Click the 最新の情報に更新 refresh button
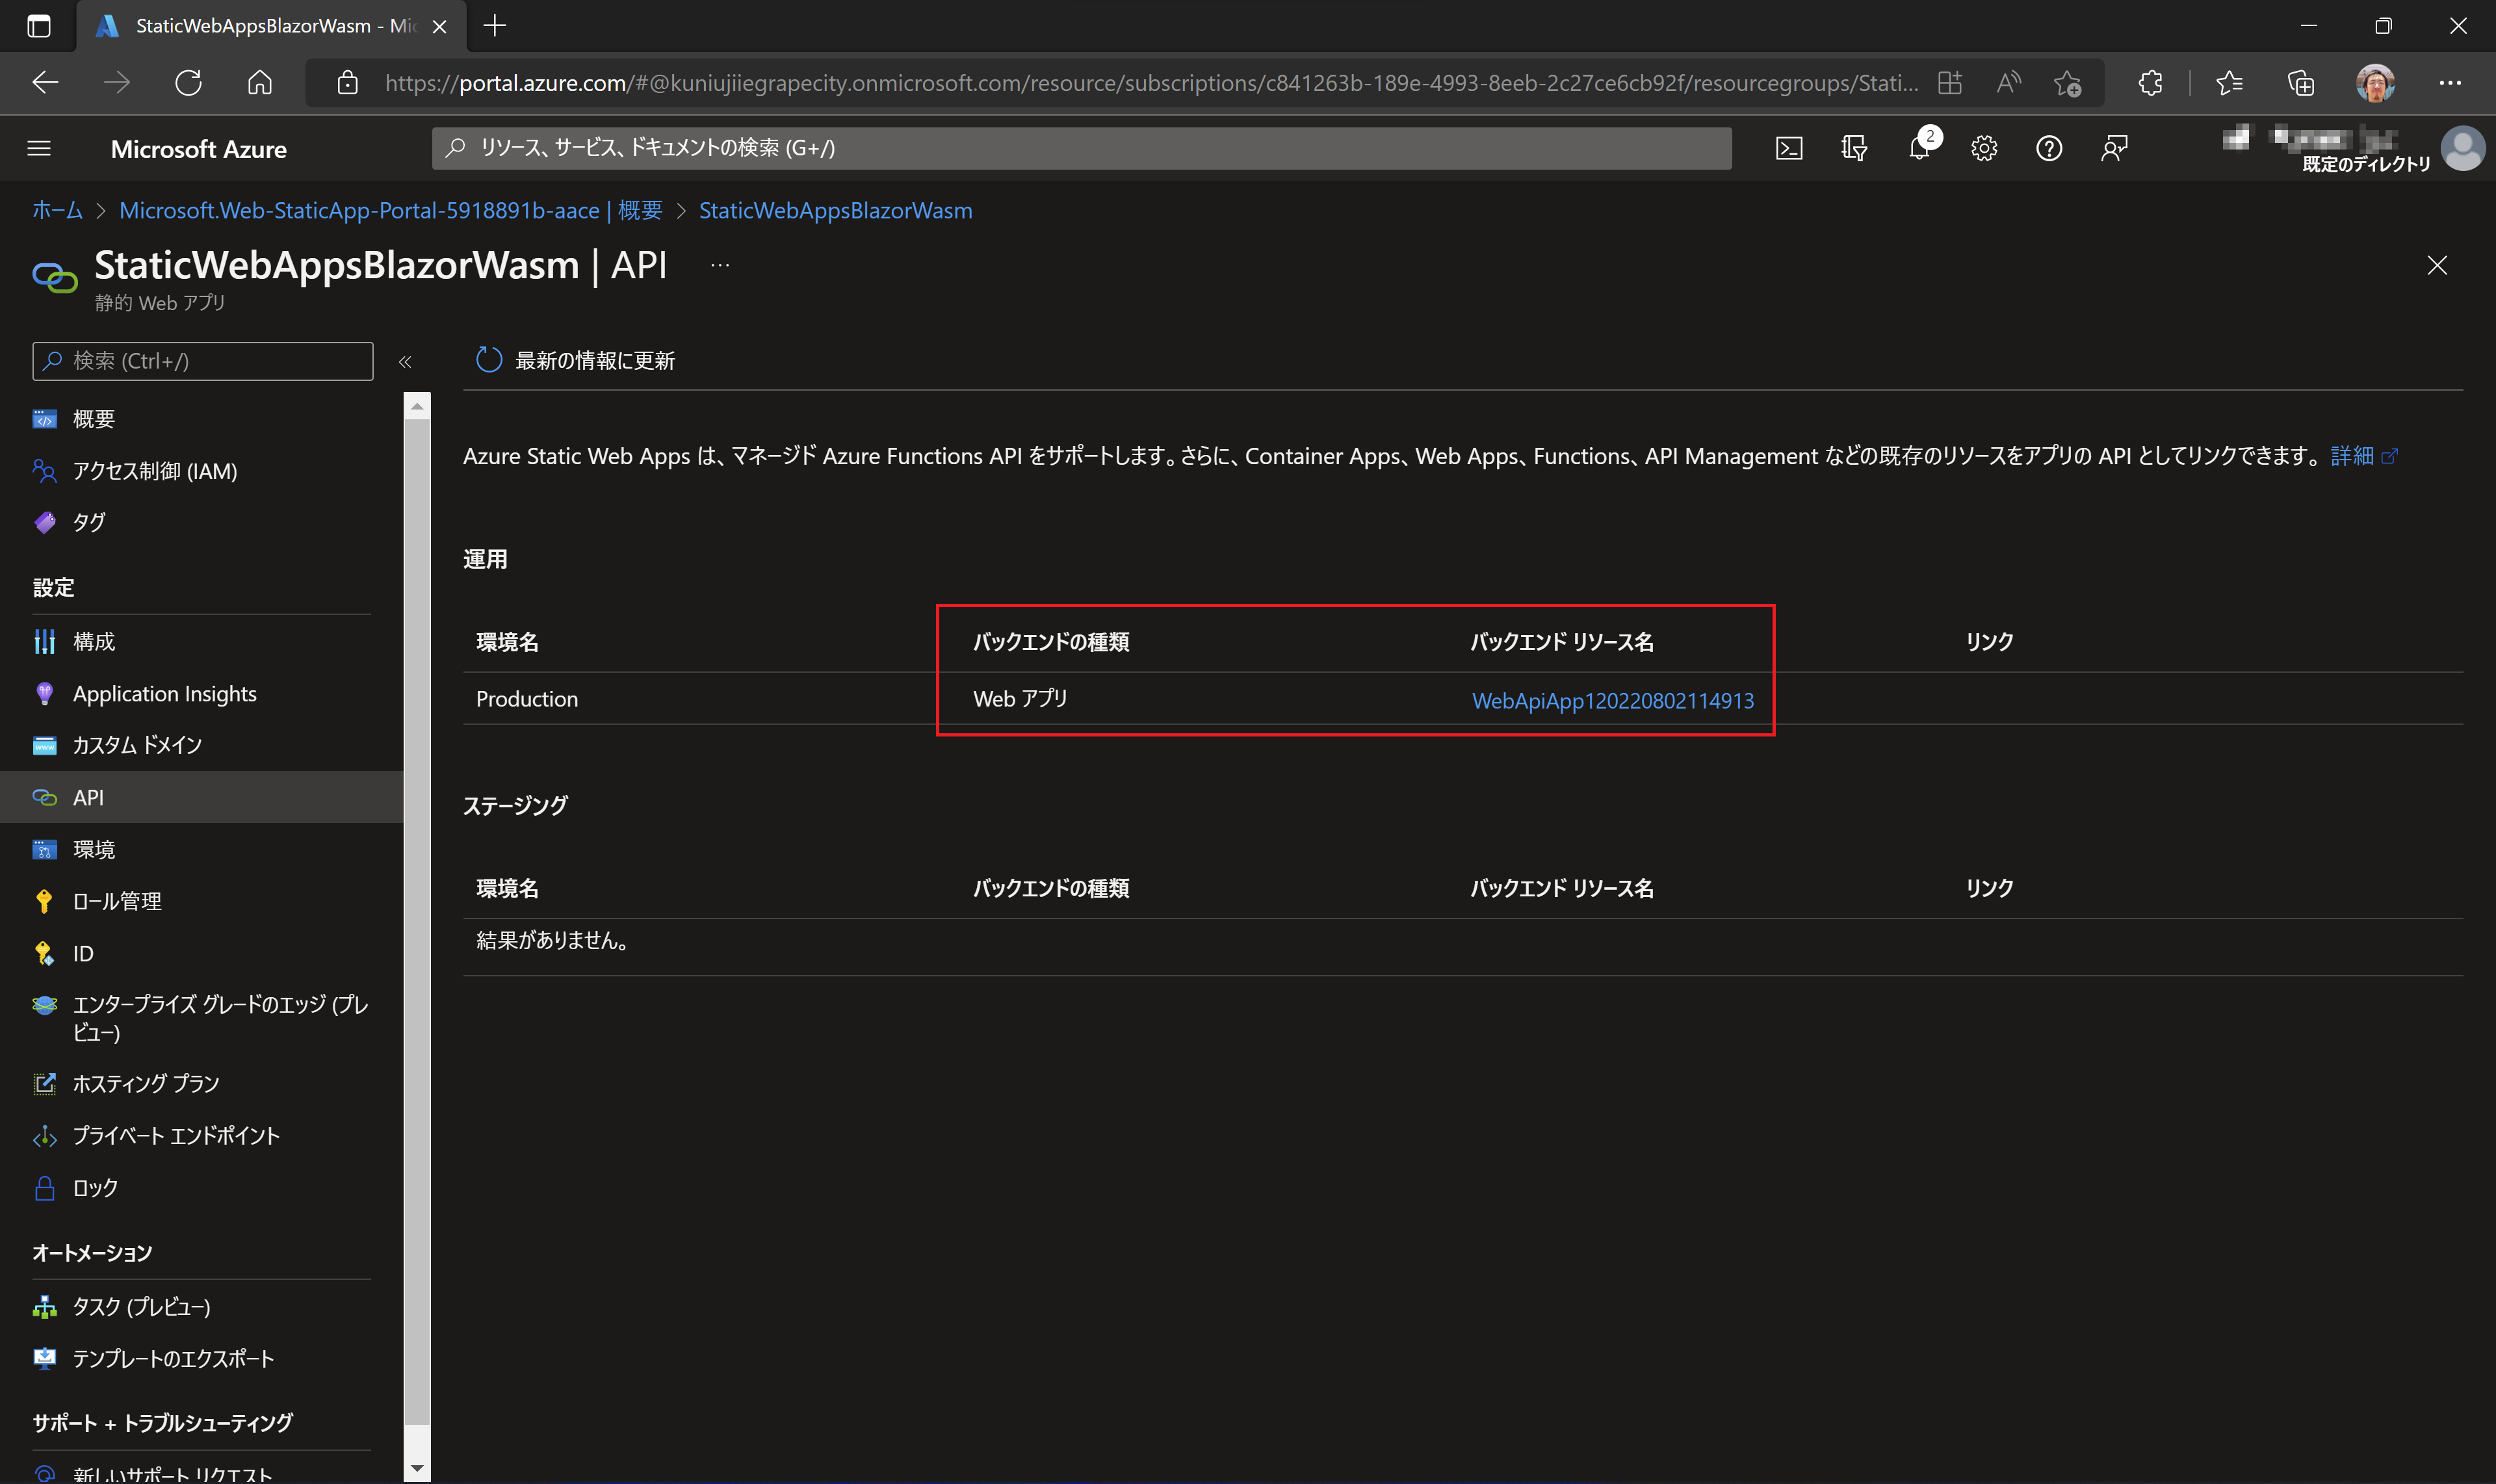This screenshot has height=1484, width=2496. coord(576,360)
